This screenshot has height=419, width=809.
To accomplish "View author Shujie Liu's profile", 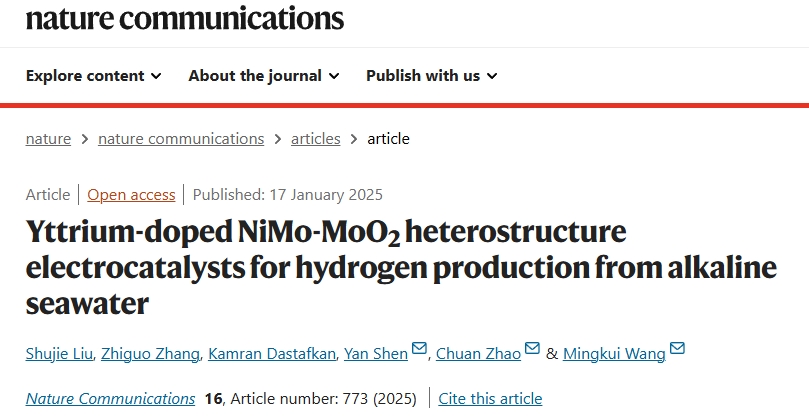I will [59, 354].
